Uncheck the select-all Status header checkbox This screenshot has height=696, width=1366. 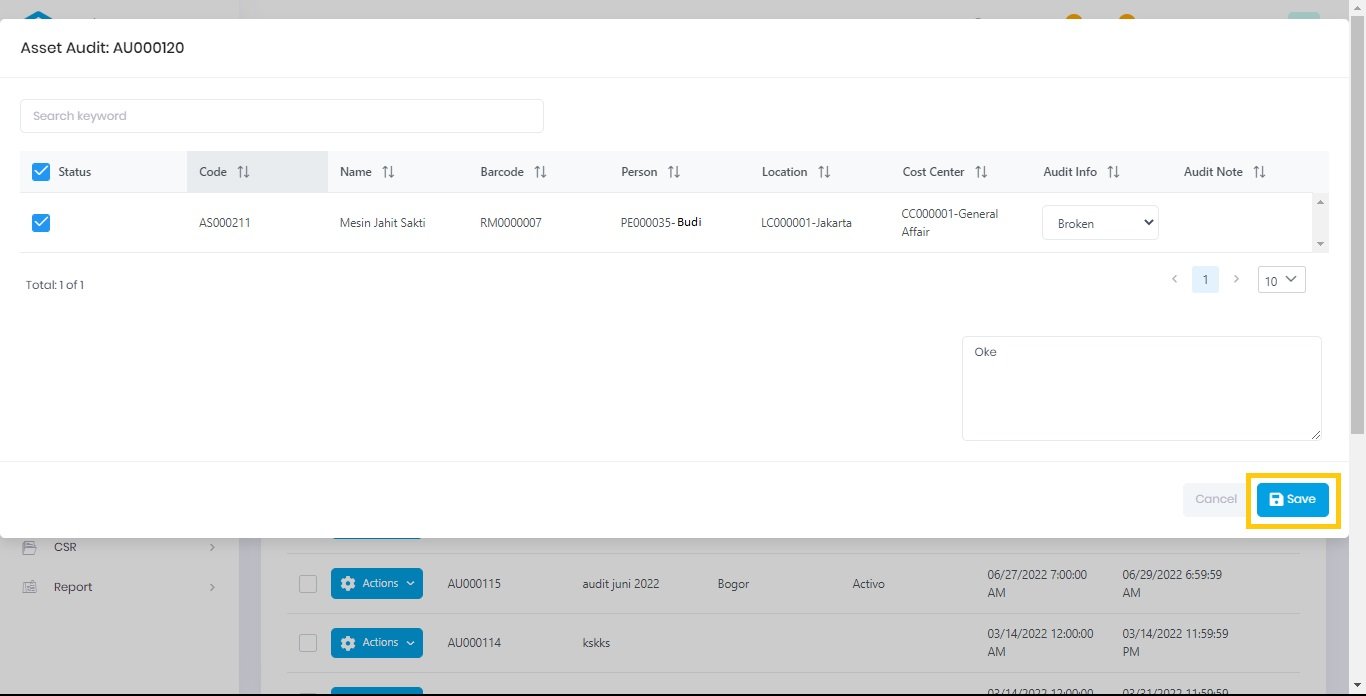[41, 172]
